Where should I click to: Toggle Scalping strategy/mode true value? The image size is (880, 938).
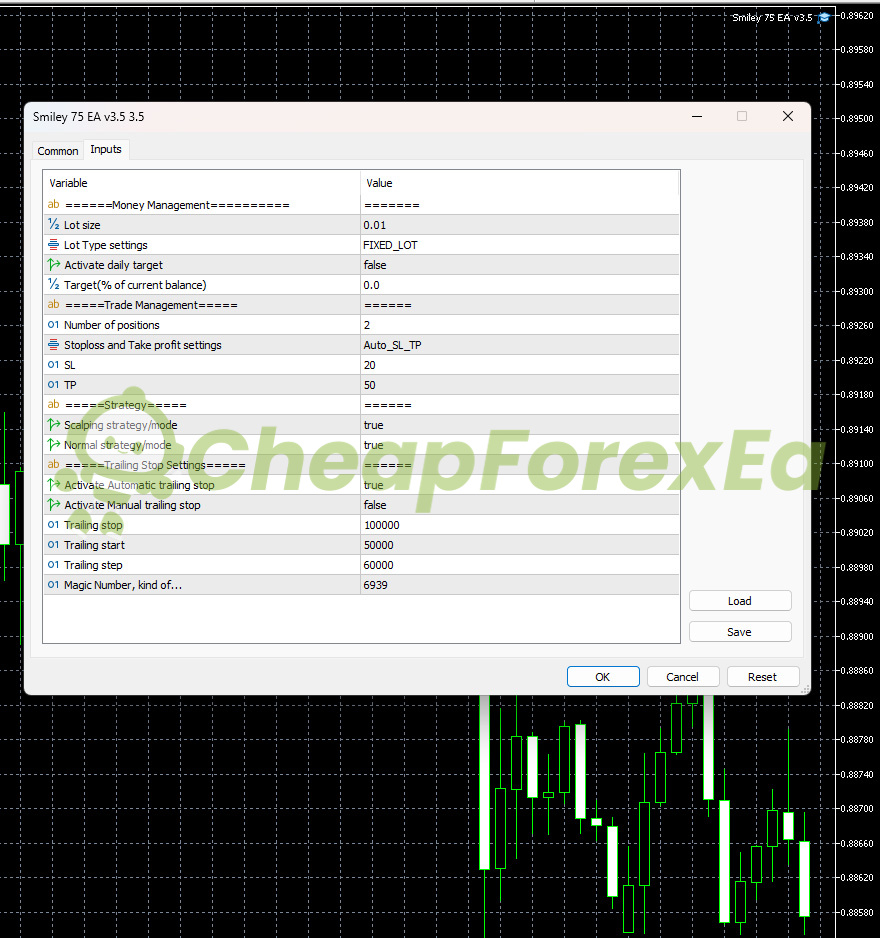tap(519, 425)
